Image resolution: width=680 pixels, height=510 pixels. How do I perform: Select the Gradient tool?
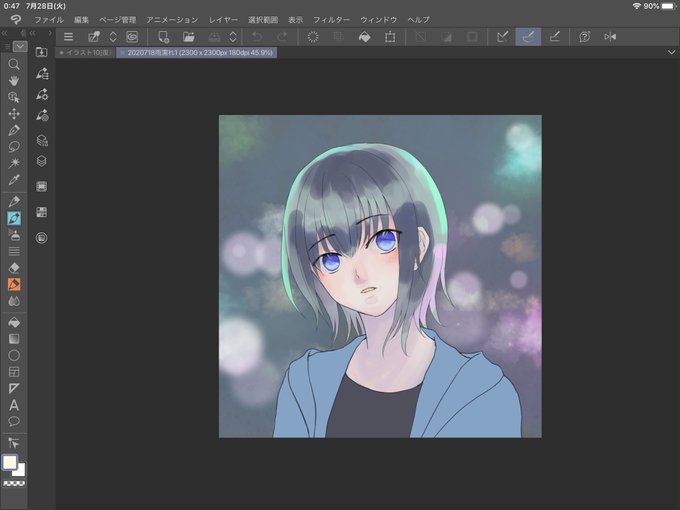[14, 339]
